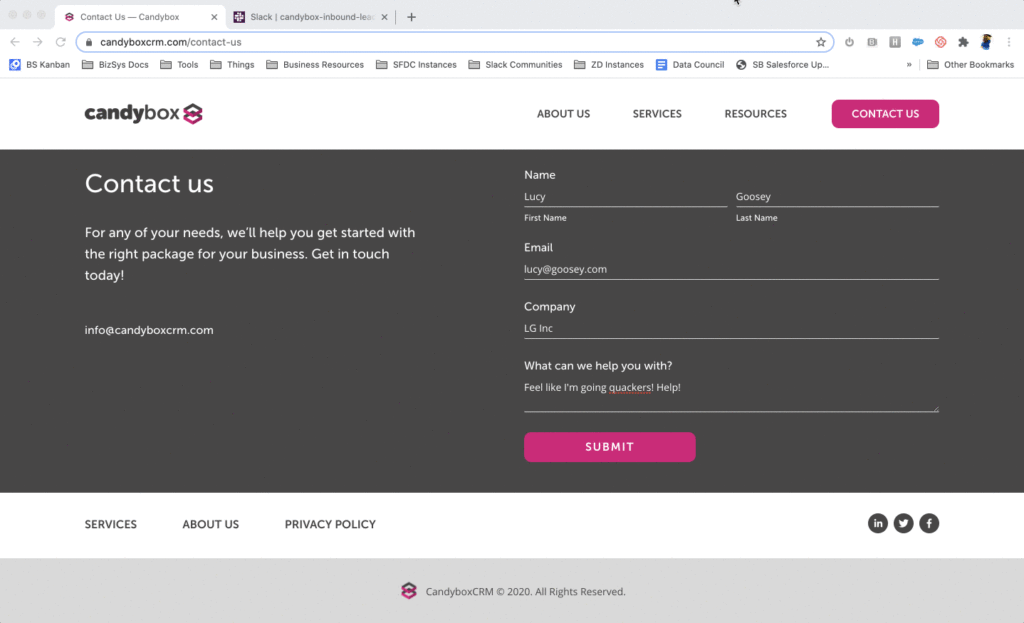Open the SB Salesforce Up... bookmark
Screen dimensions: 1024x623
pyautogui.click(x=782, y=65)
